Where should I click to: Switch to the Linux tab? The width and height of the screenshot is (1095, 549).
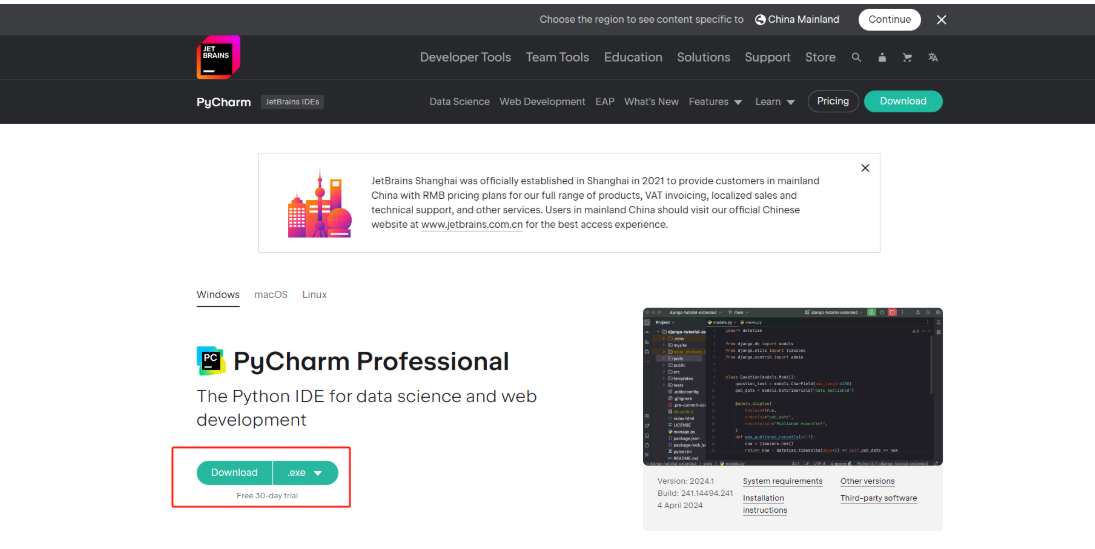314,295
